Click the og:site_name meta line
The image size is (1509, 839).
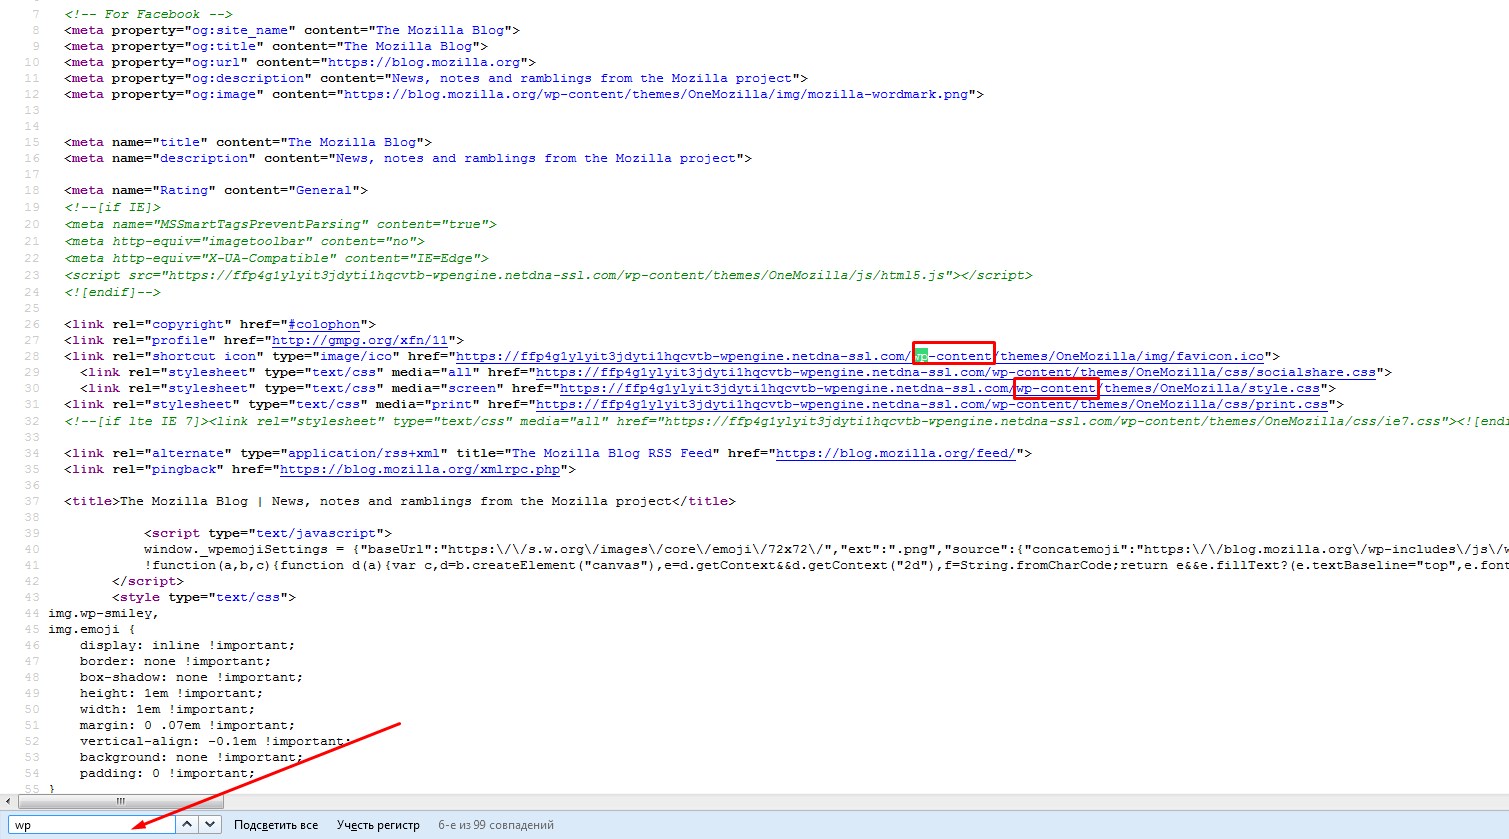(x=292, y=30)
